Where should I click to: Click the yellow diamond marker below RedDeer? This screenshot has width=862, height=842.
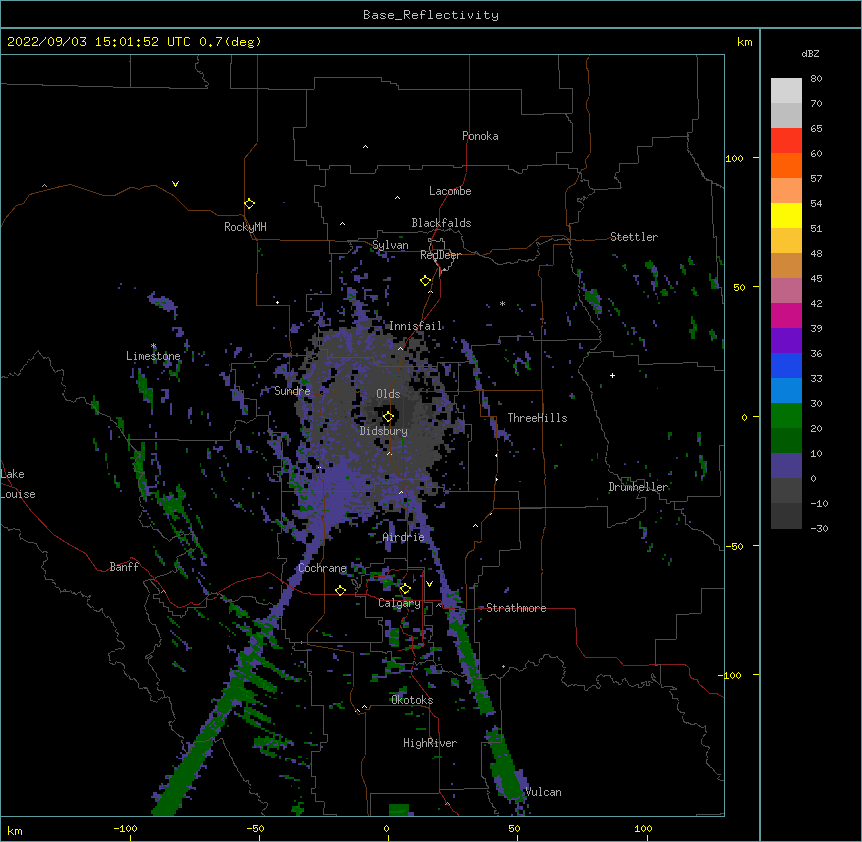pyautogui.click(x=426, y=281)
